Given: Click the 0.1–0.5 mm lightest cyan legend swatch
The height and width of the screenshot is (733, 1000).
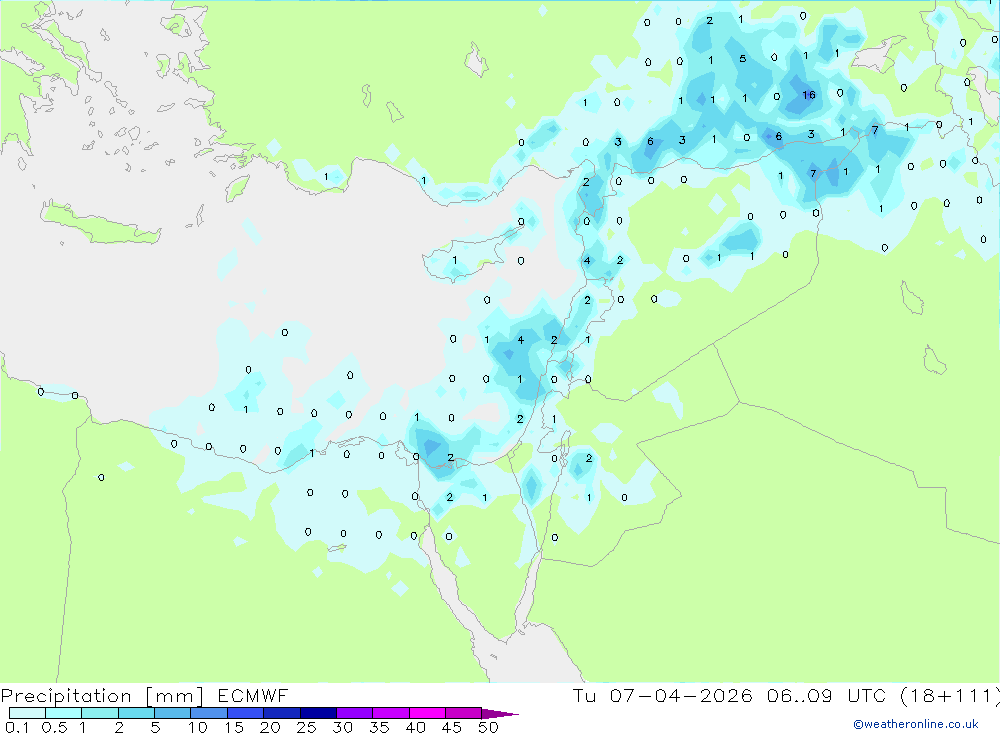Looking at the screenshot, I should point(27,713).
